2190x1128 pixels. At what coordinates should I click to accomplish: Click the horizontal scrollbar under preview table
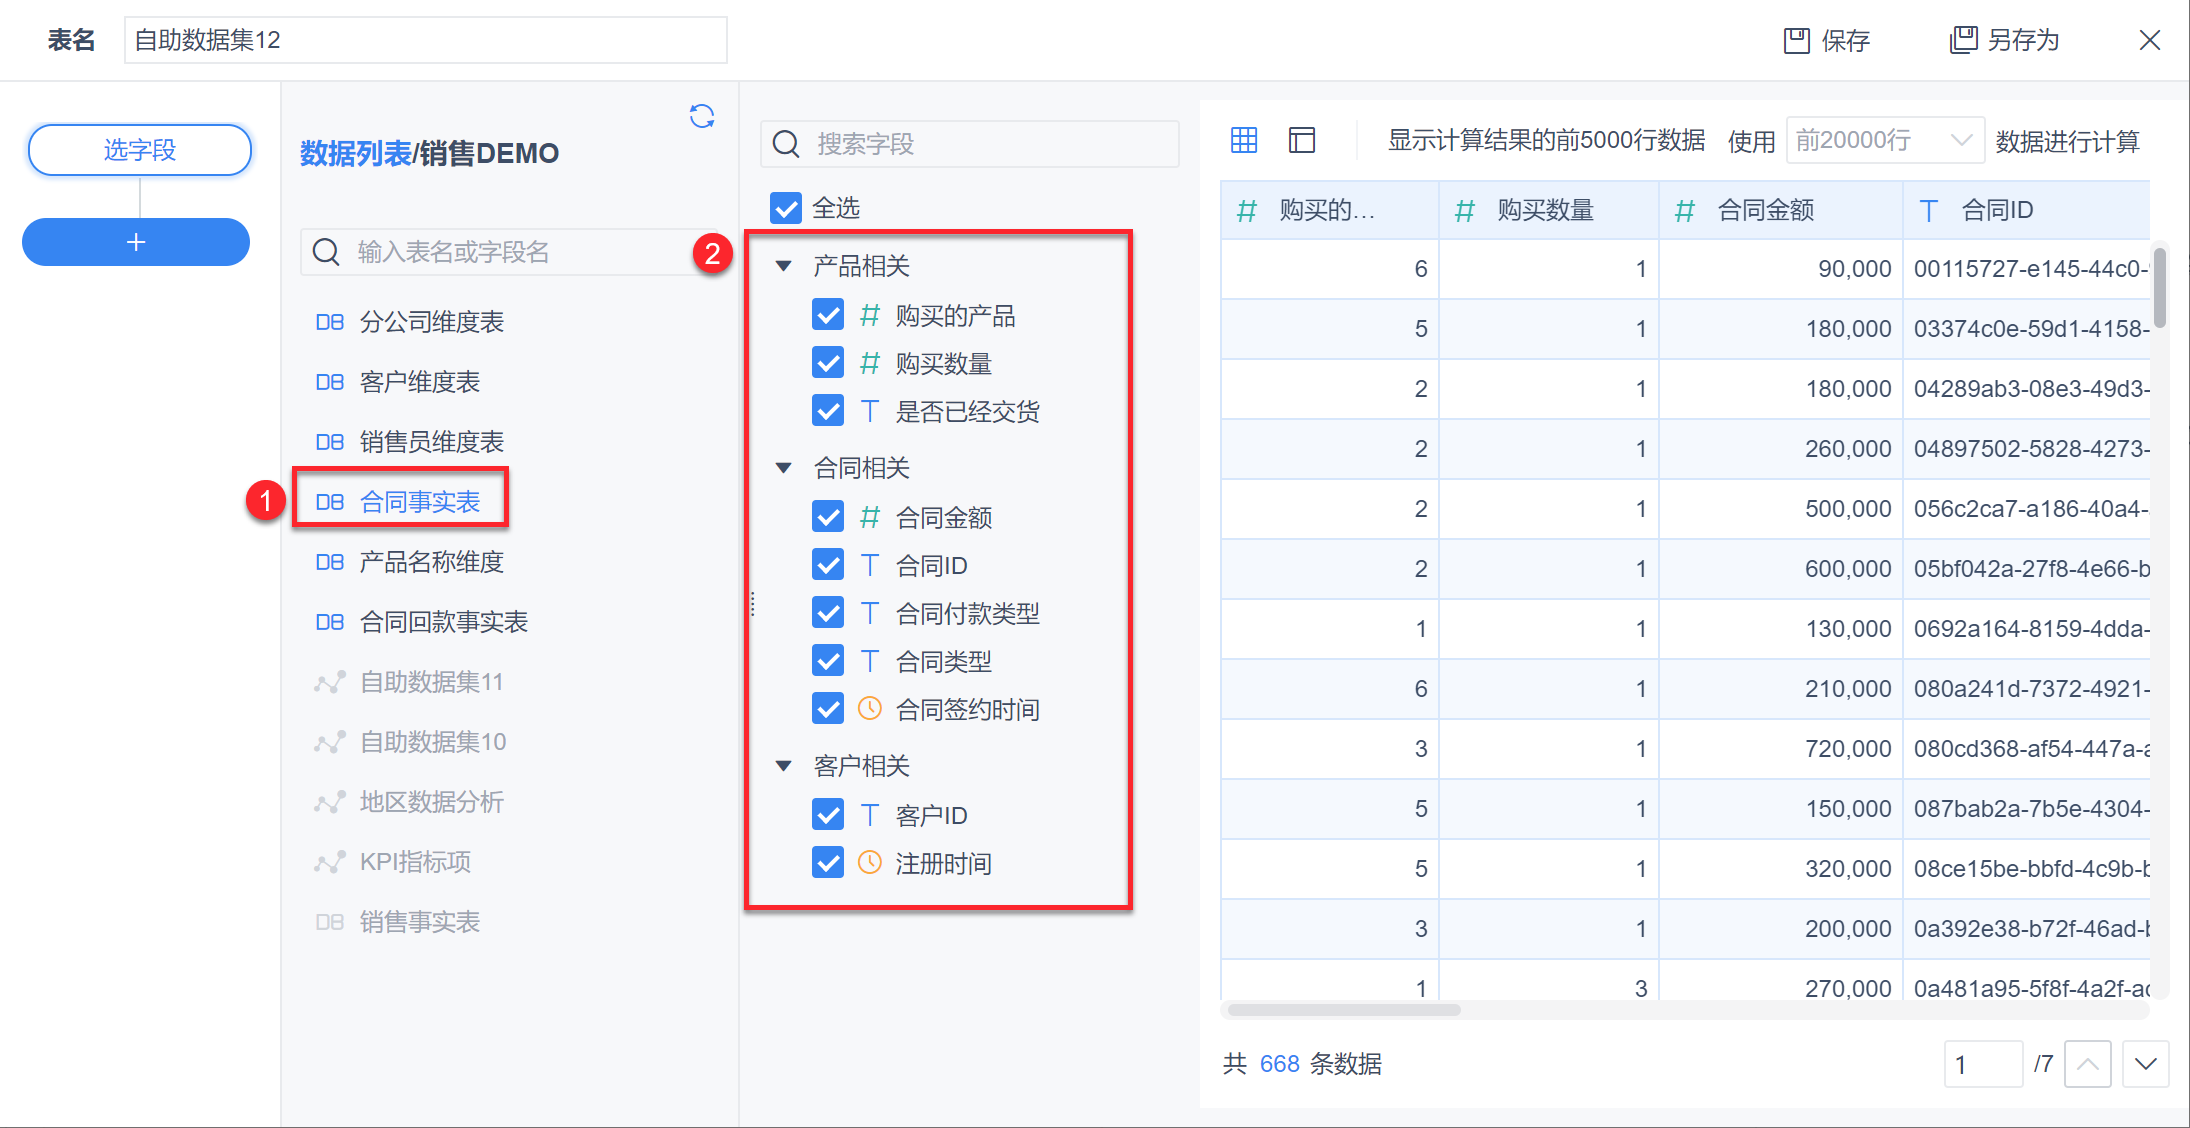click(x=1343, y=1010)
